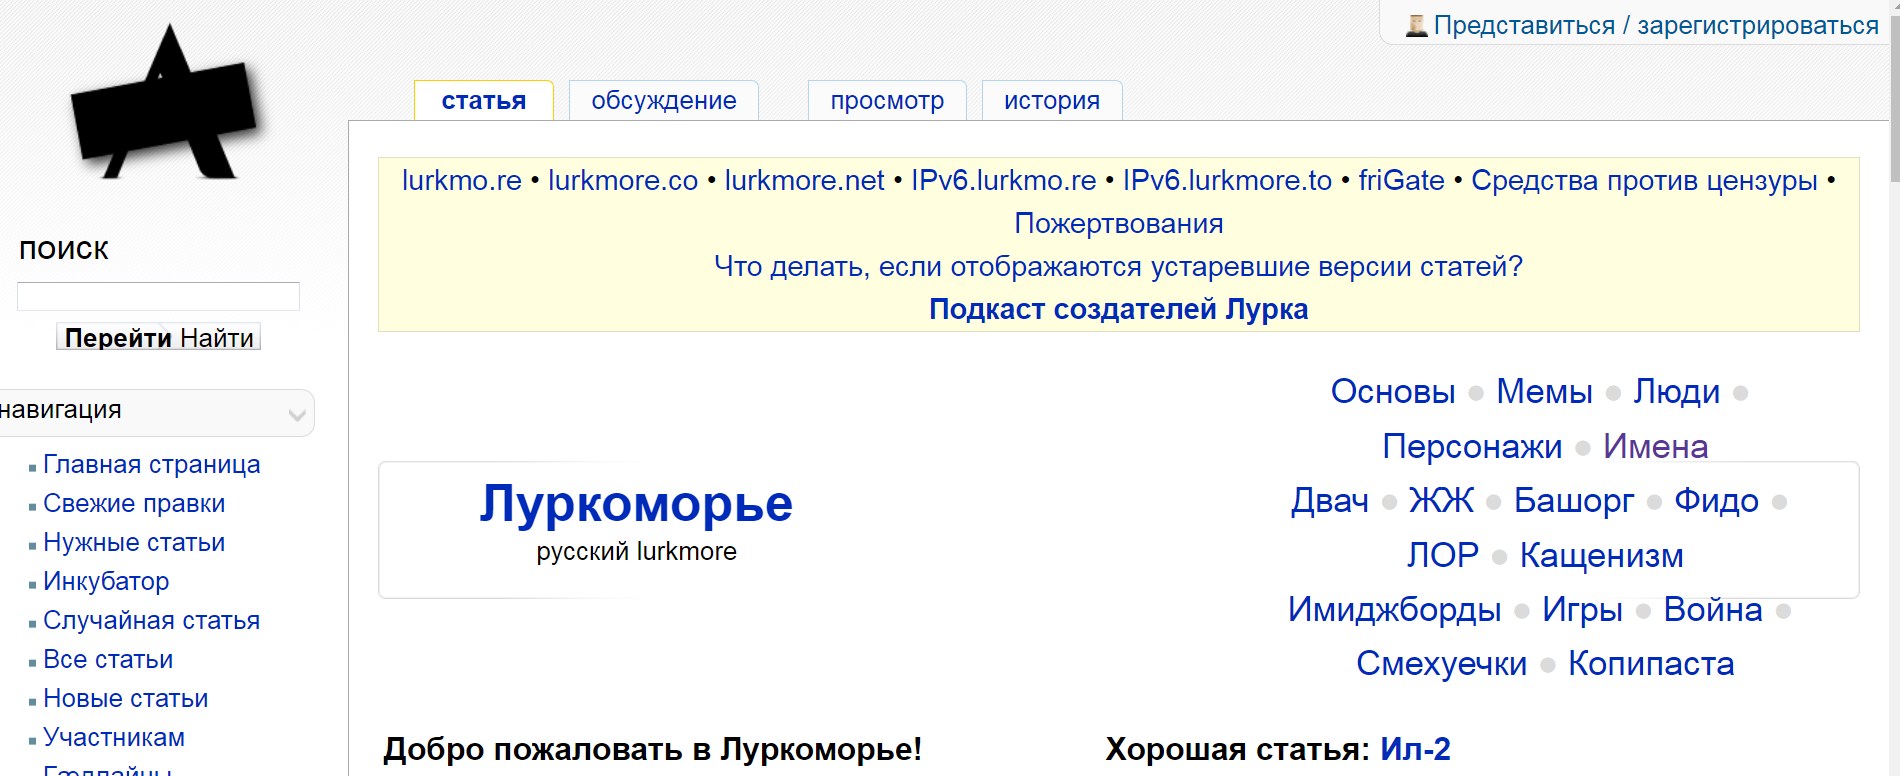
Task: Open the Люди portal link
Action: 1677,392
